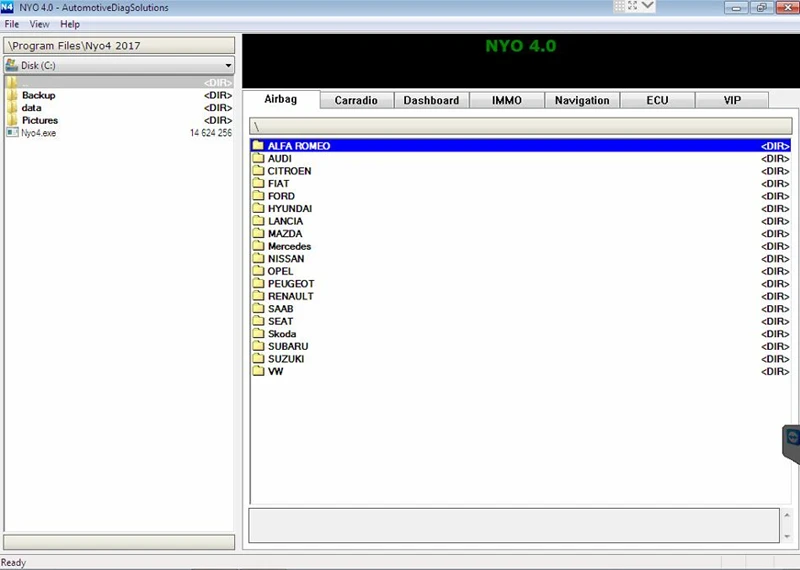Click the <DIR> label of the VW row

(775, 371)
